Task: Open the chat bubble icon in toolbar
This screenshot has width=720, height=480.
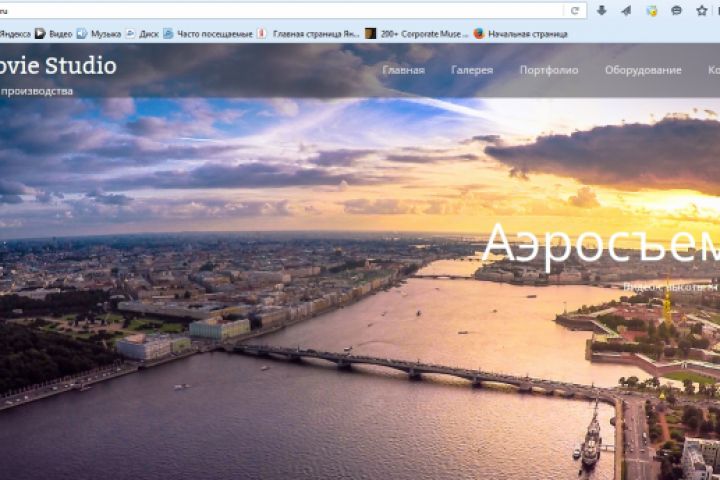Action: [676, 11]
